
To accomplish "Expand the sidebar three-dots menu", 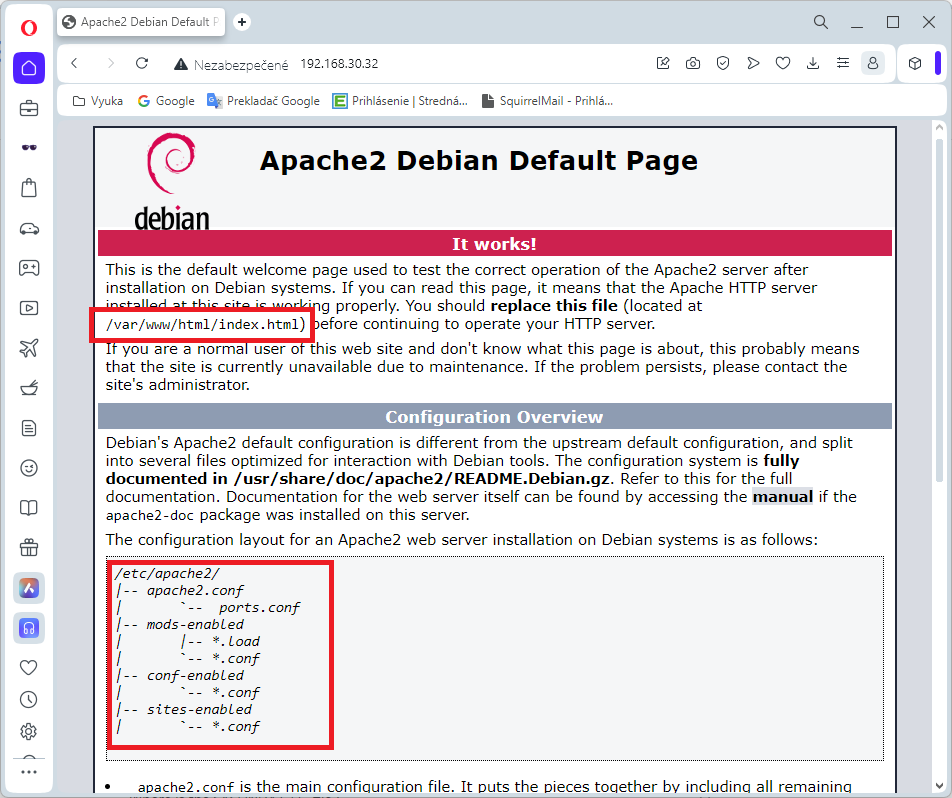I will (29, 772).
